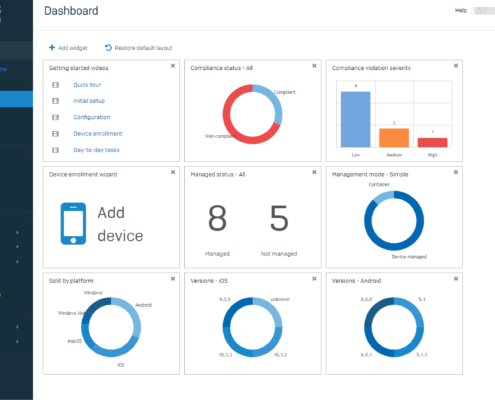Select the light blue Compliant donut segment
The width and height of the screenshot is (495, 400).
coord(275,102)
